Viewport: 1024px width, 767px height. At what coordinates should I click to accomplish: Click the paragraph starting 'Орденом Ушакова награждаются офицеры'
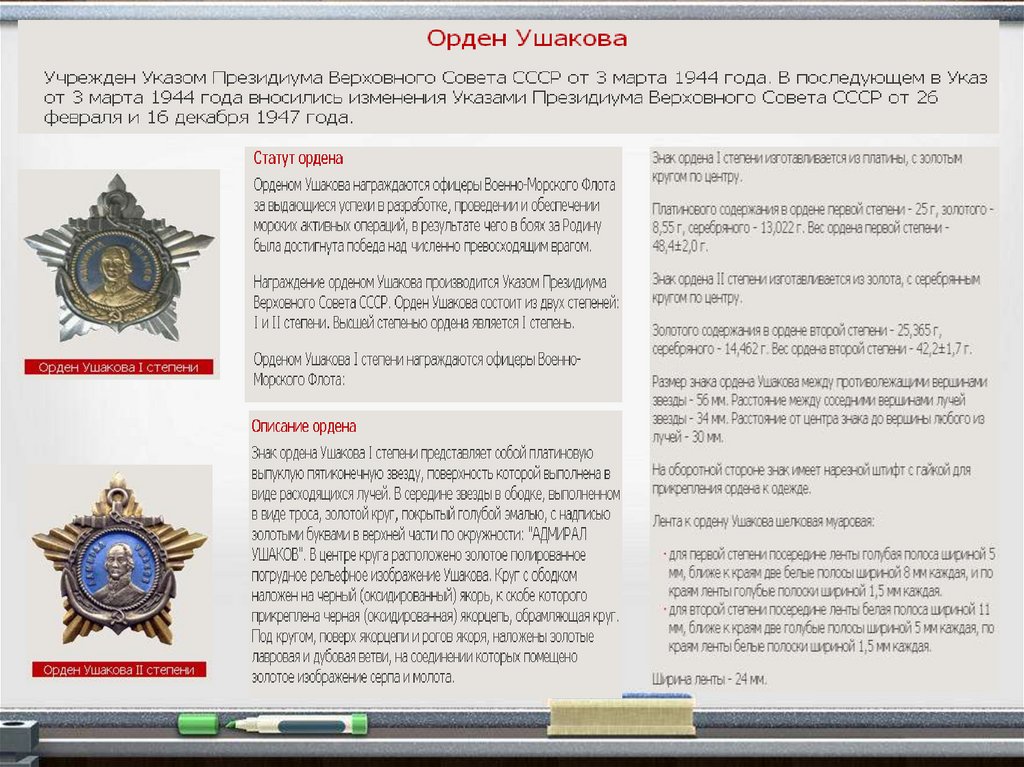click(x=434, y=216)
